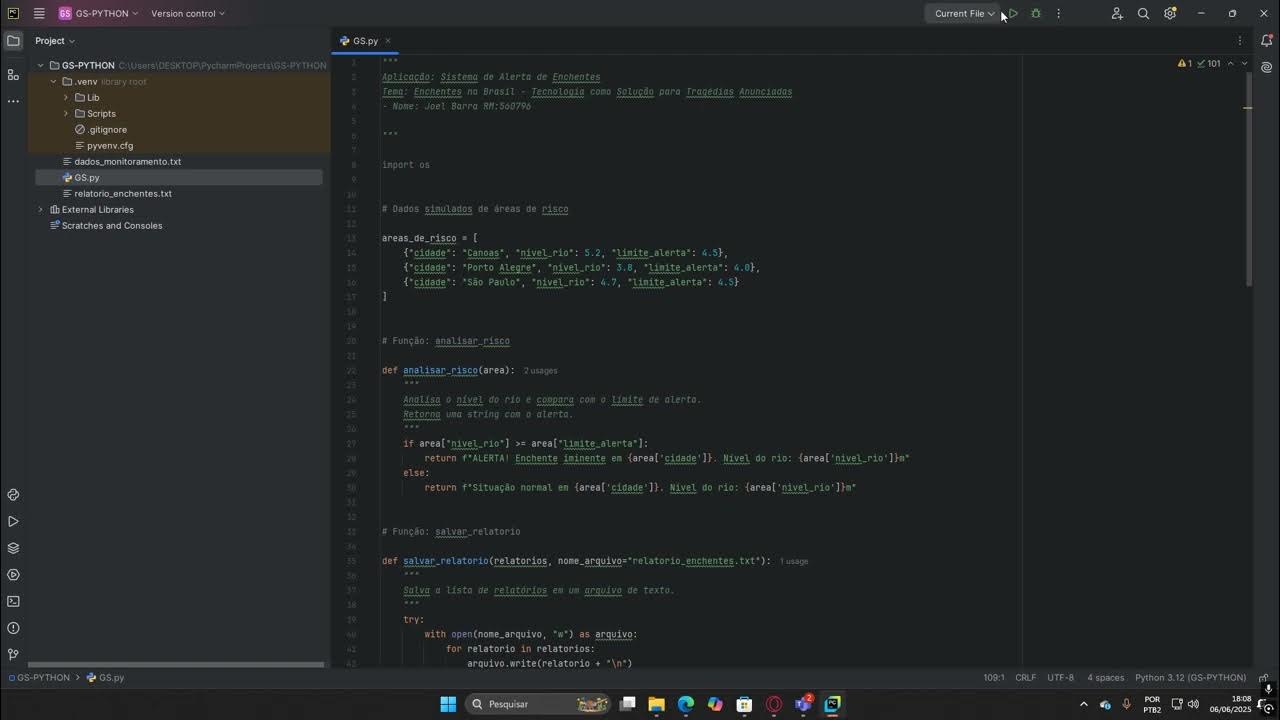Image resolution: width=1280 pixels, height=720 pixels.
Task: Select Scratches and Consoles node
Action: (x=106, y=225)
